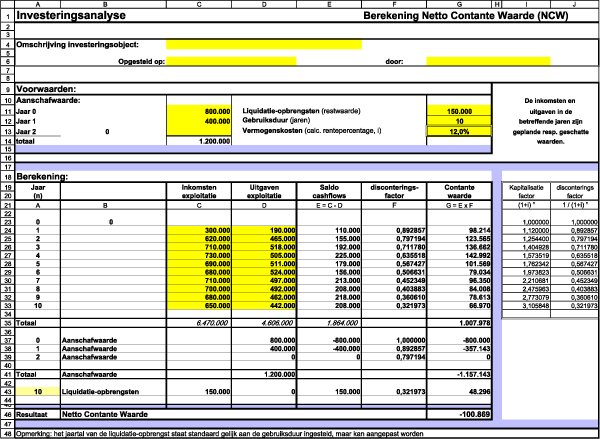The height and width of the screenshot is (439, 600).
Task: Click the Inkomsten cell 730.000 for year 4
Action: 199,256
